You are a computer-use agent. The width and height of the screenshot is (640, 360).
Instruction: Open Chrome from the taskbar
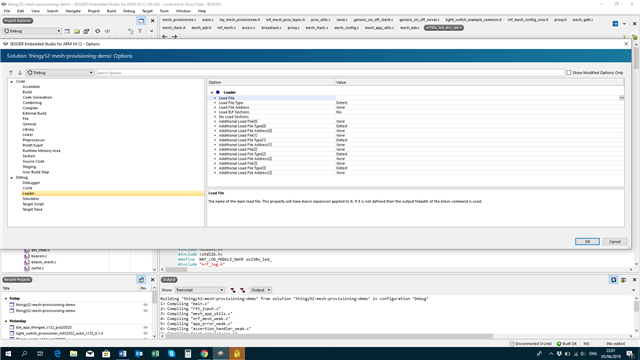click(204, 353)
